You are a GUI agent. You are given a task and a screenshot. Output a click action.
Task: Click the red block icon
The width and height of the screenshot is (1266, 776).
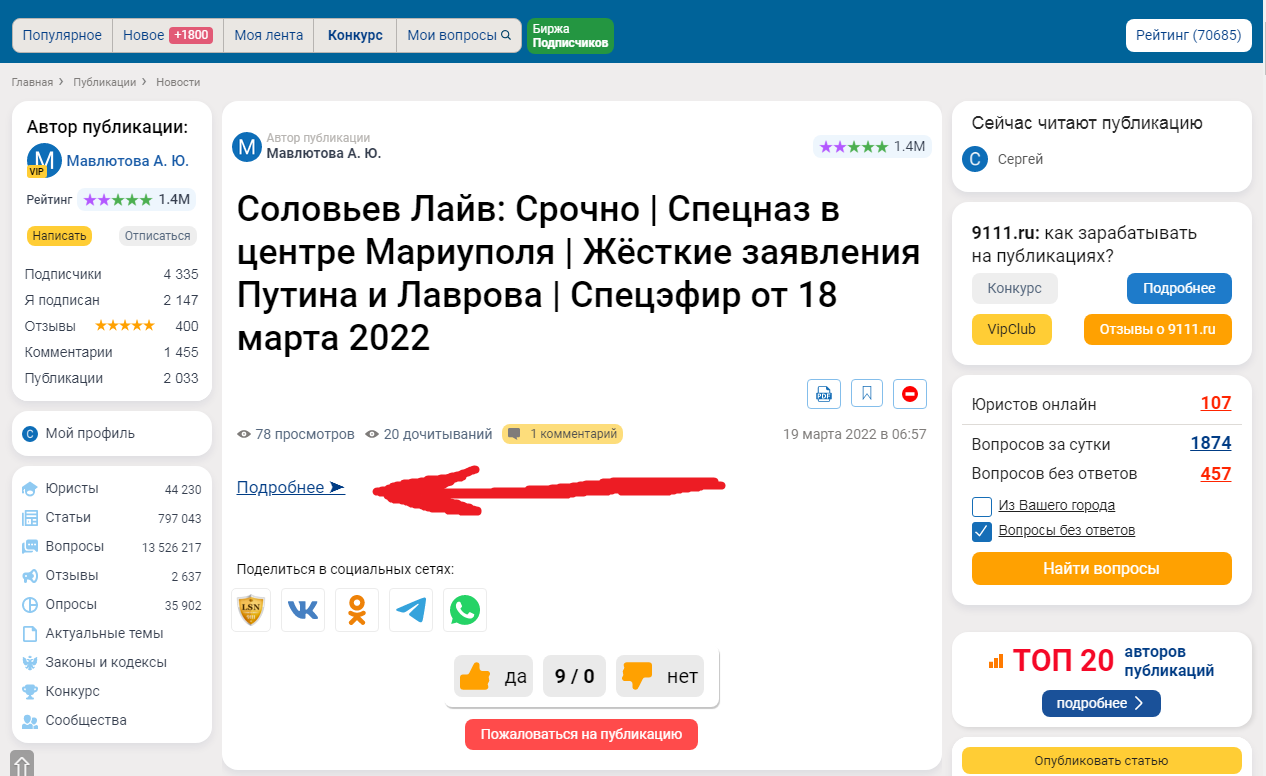pos(910,394)
